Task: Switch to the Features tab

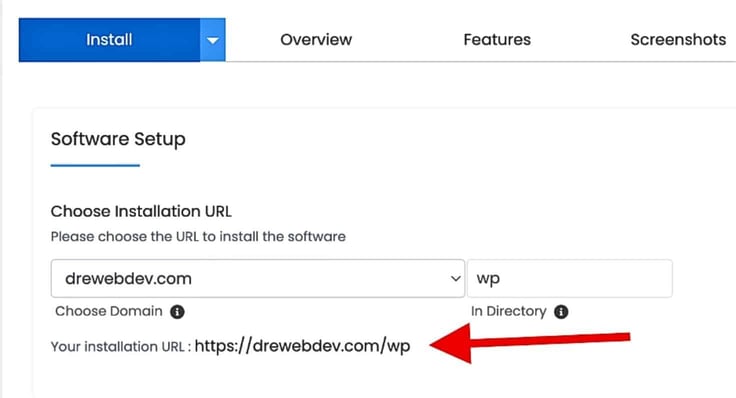Action: click(497, 40)
